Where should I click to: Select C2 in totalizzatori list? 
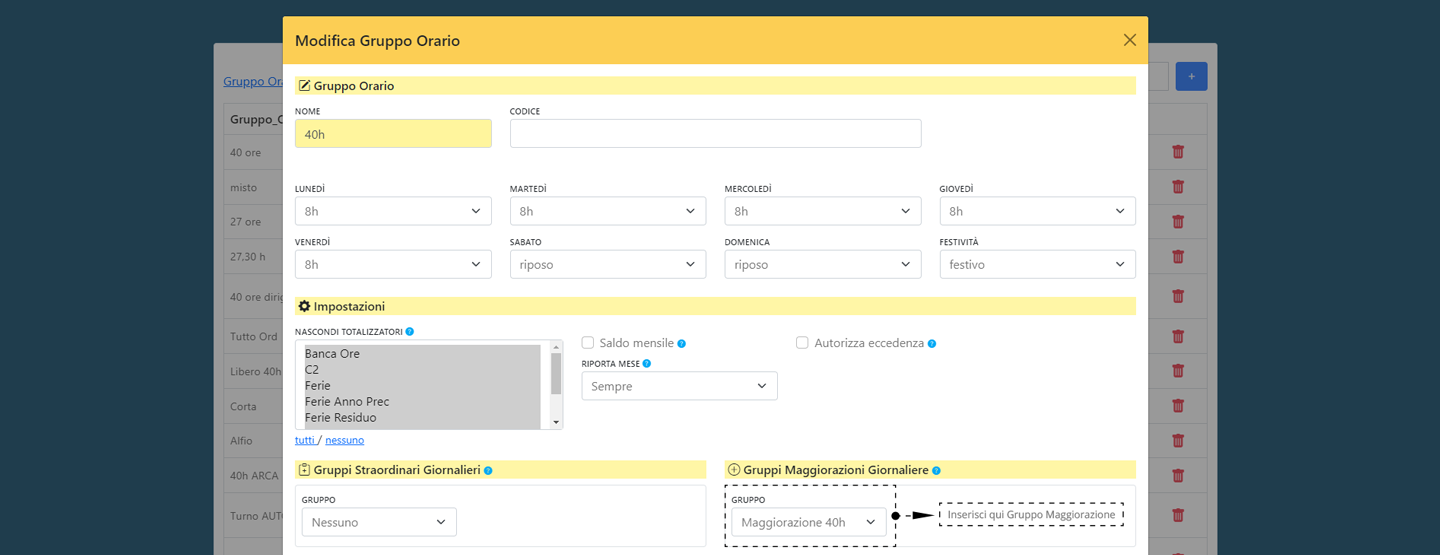point(422,370)
